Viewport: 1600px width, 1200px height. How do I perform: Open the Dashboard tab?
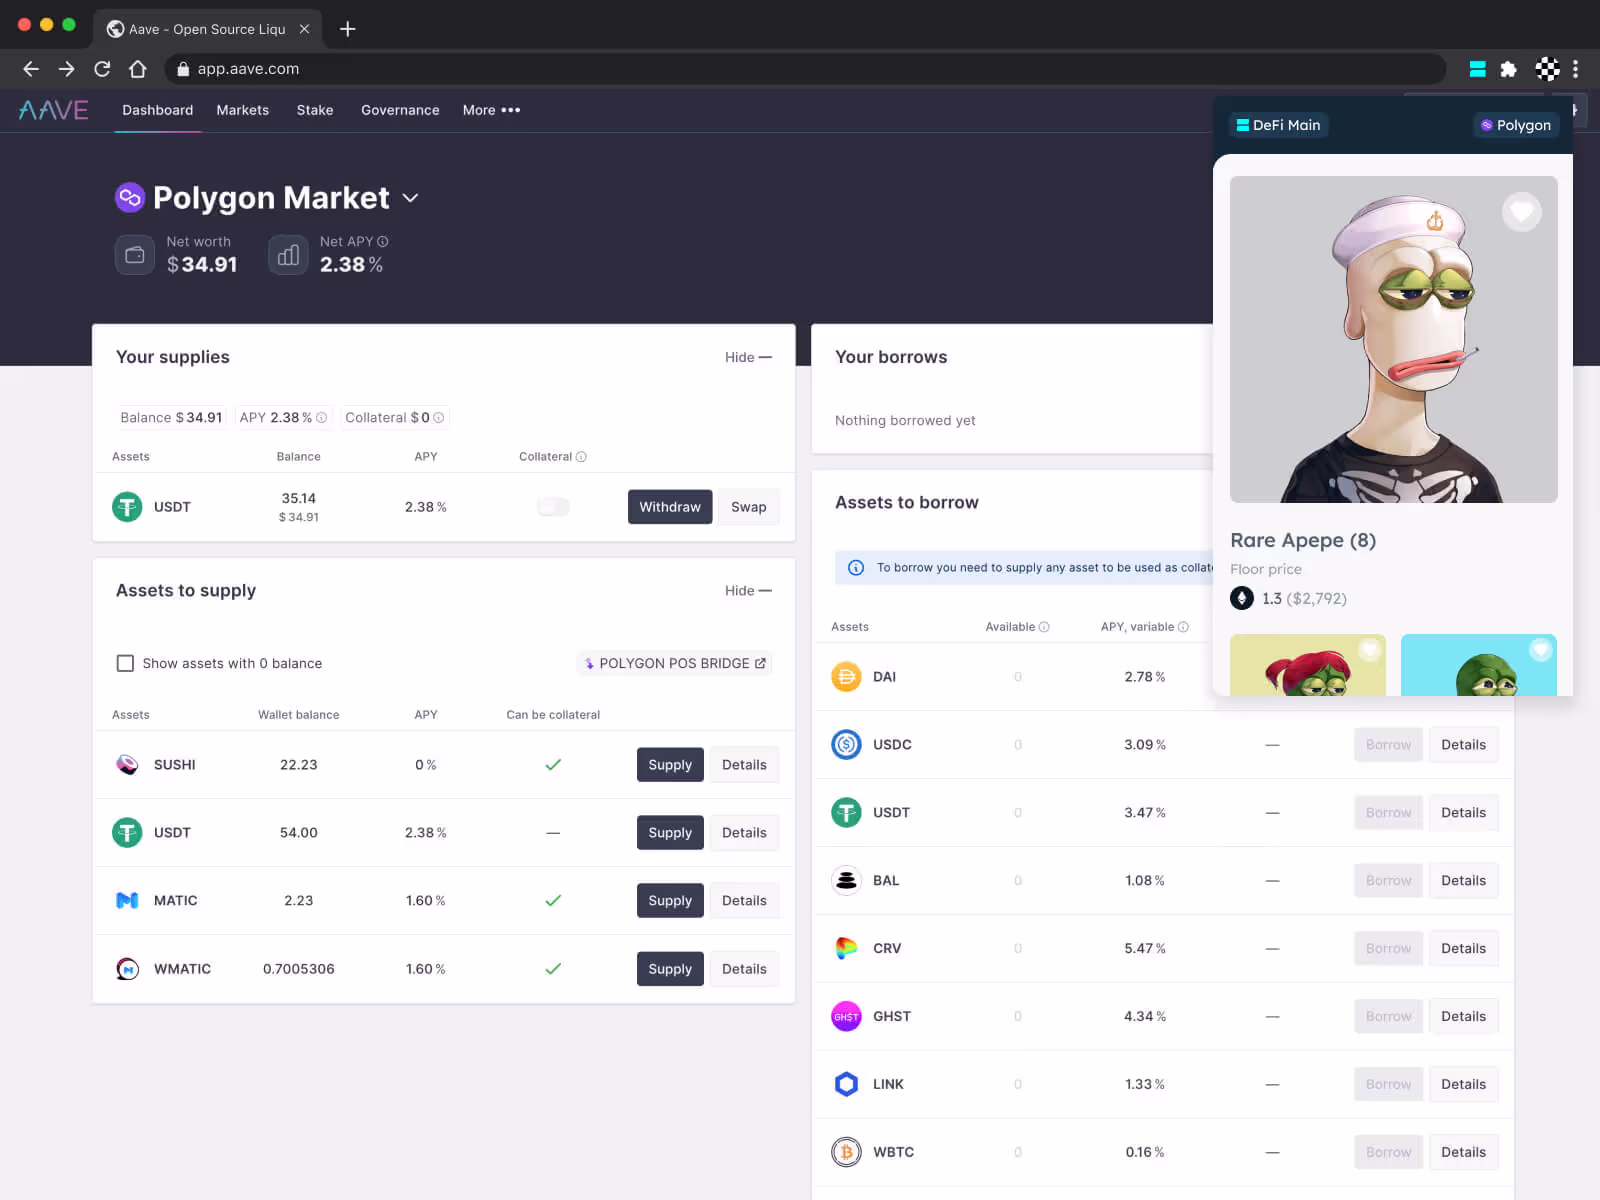158,110
